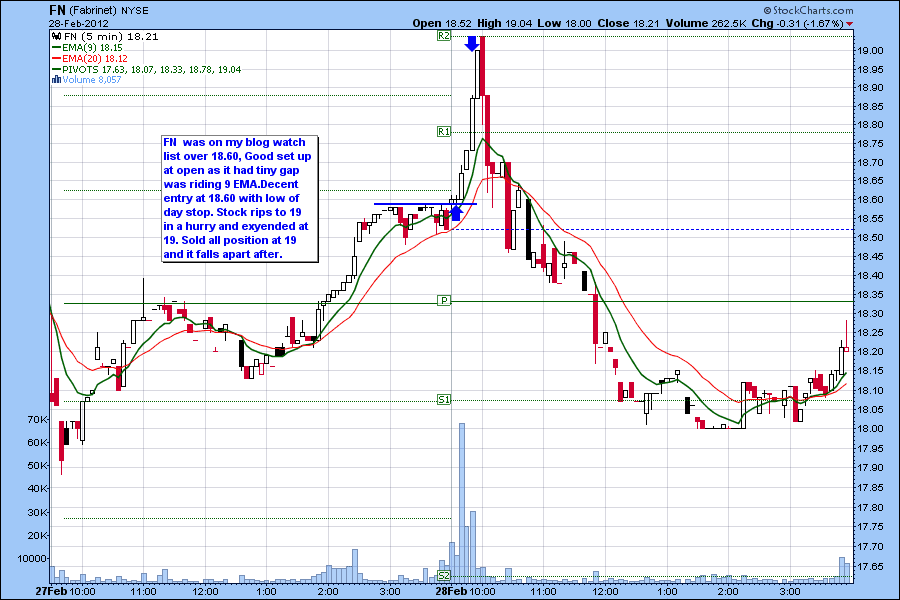Click the 17.65 price axis label
The height and width of the screenshot is (600, 900).
(x=871, y=567)
